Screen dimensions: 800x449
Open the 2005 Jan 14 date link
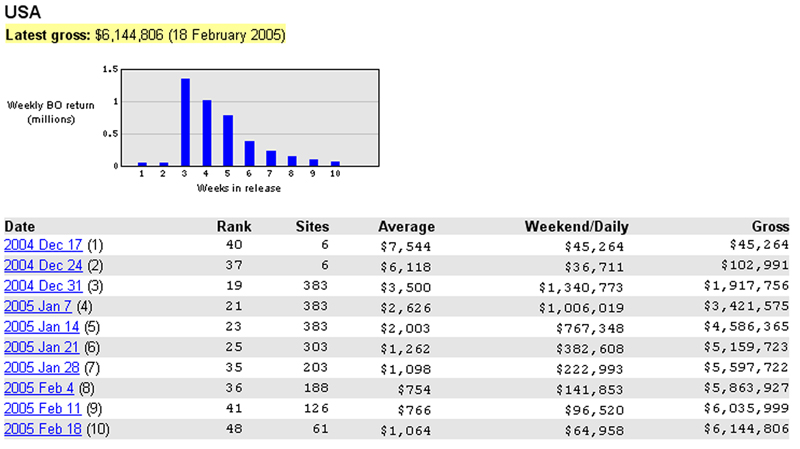tap(41, 327)
